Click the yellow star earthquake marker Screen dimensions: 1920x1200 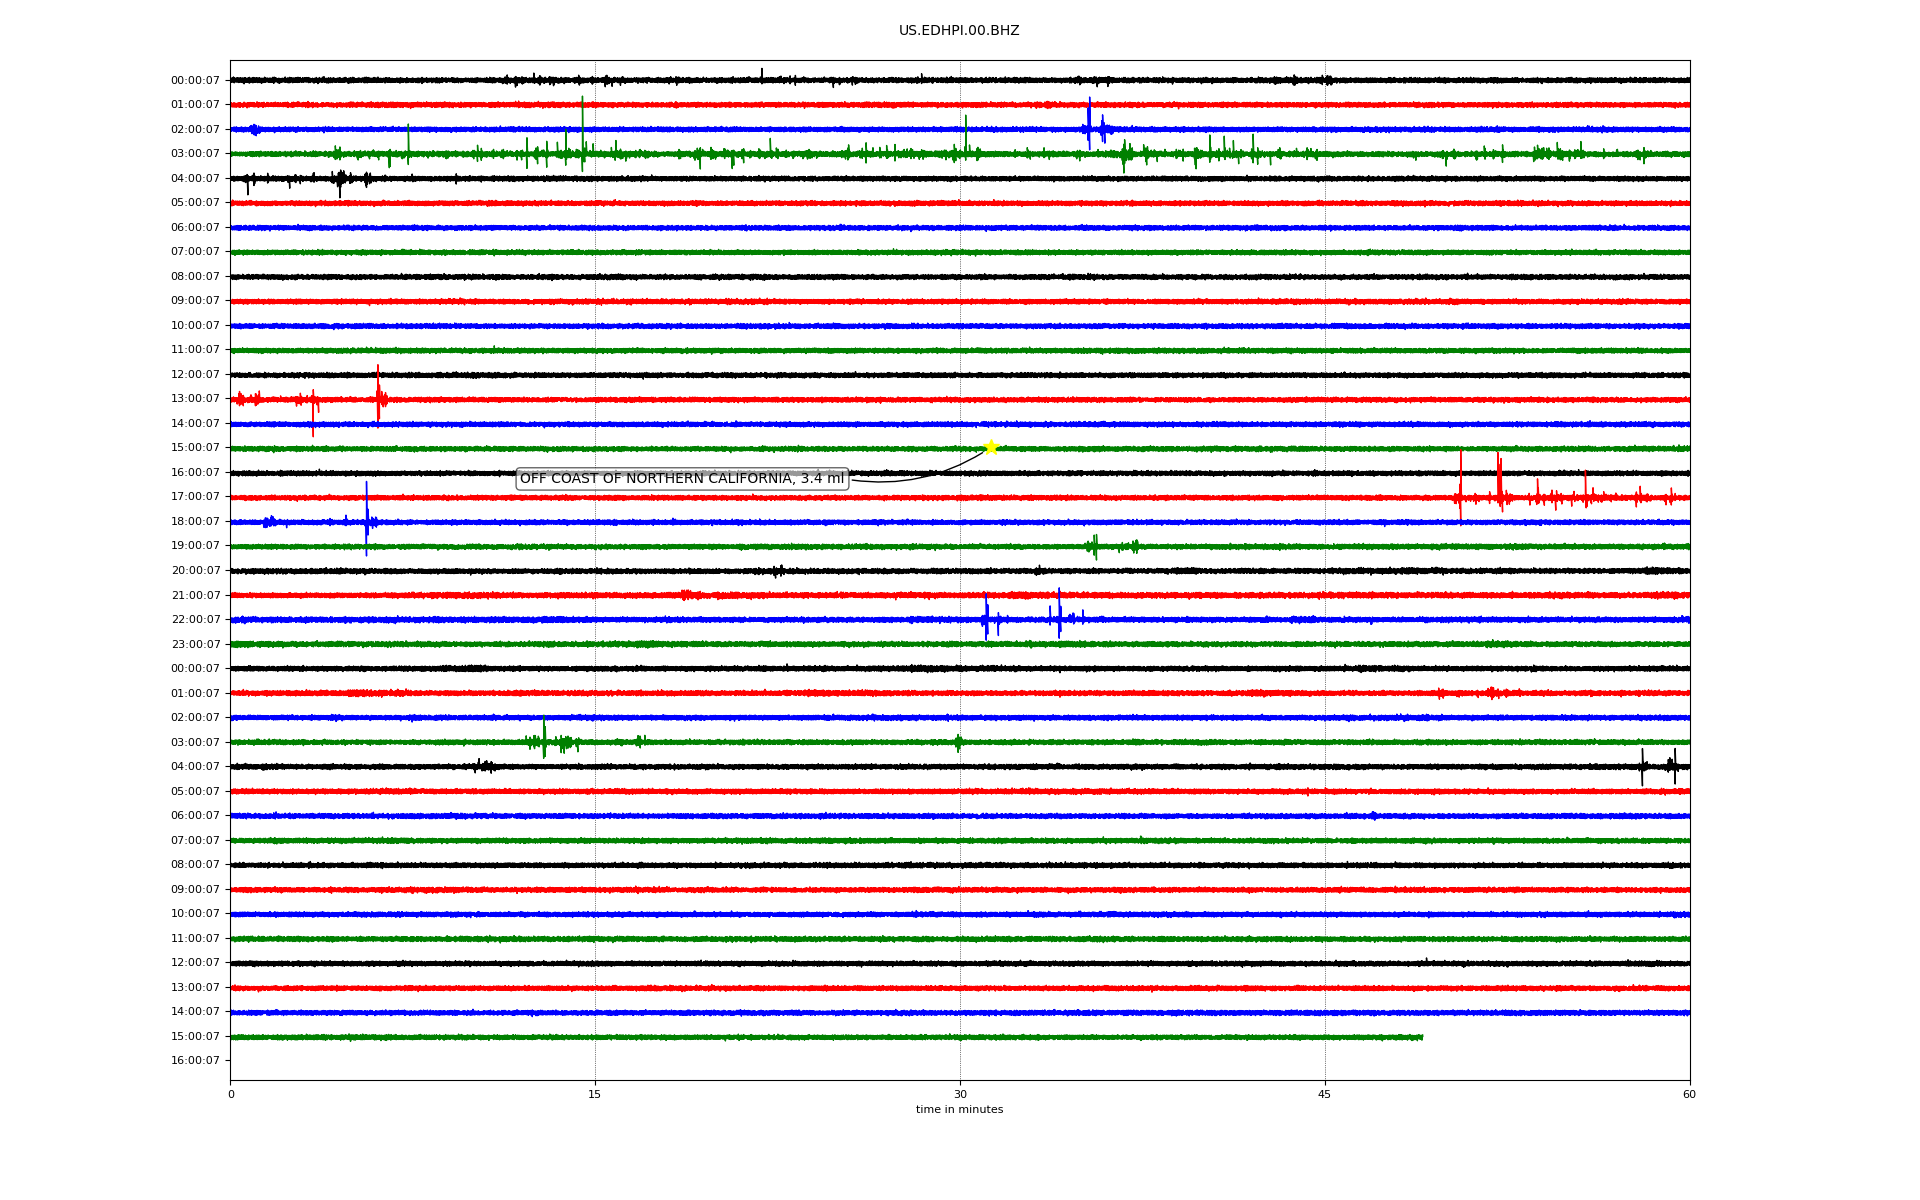990,447
